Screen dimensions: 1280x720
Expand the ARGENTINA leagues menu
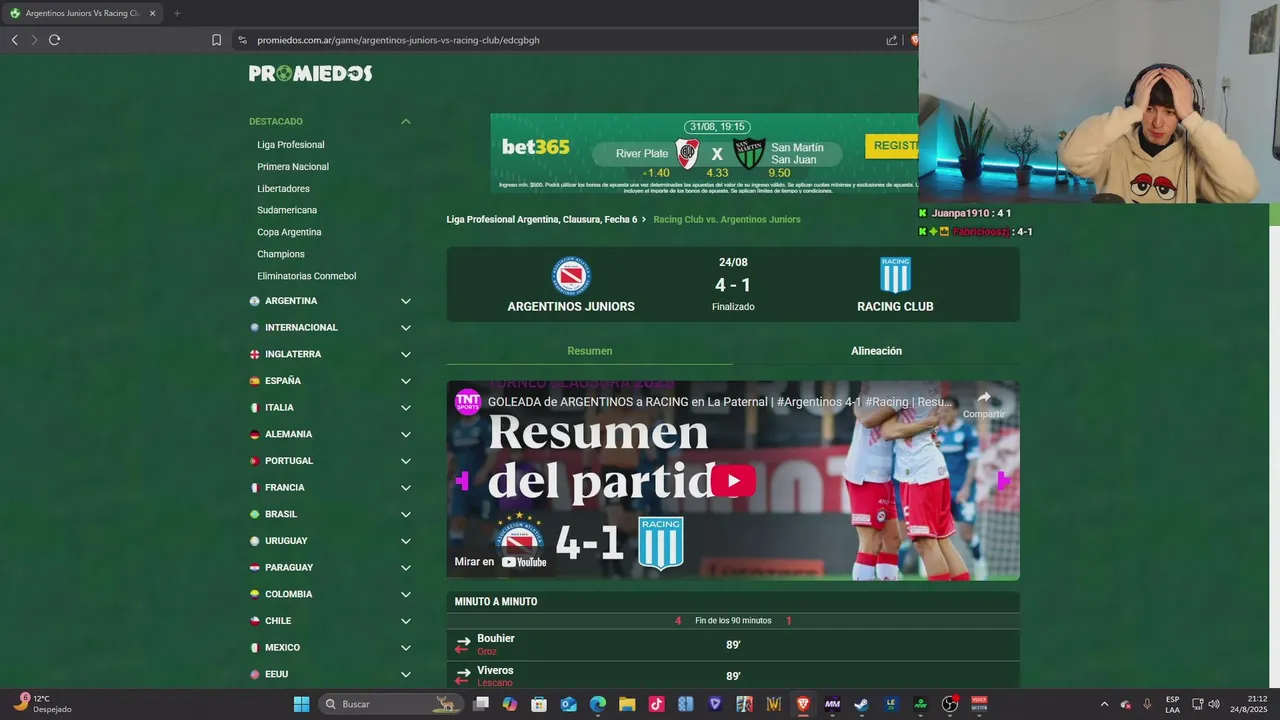[406, 301]
